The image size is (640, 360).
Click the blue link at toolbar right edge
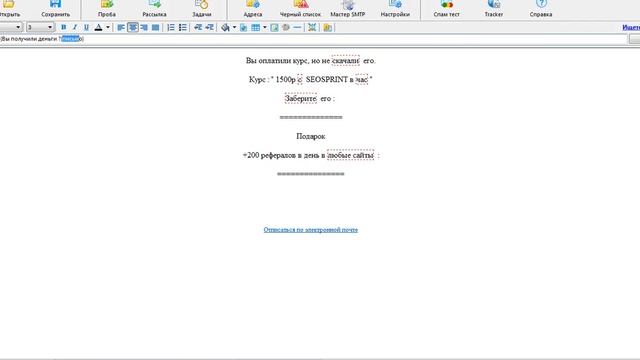(x=631, y=27)
